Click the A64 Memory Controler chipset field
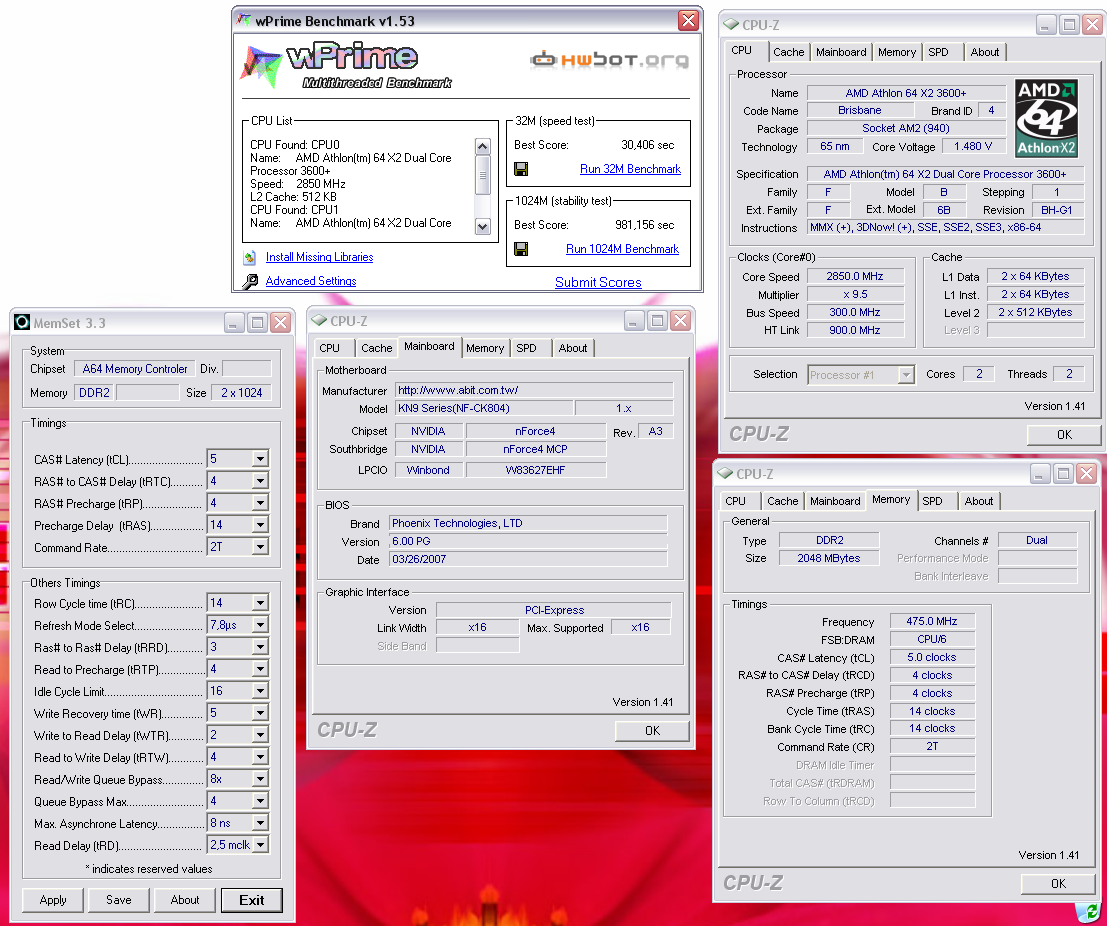 coord(135,368)
